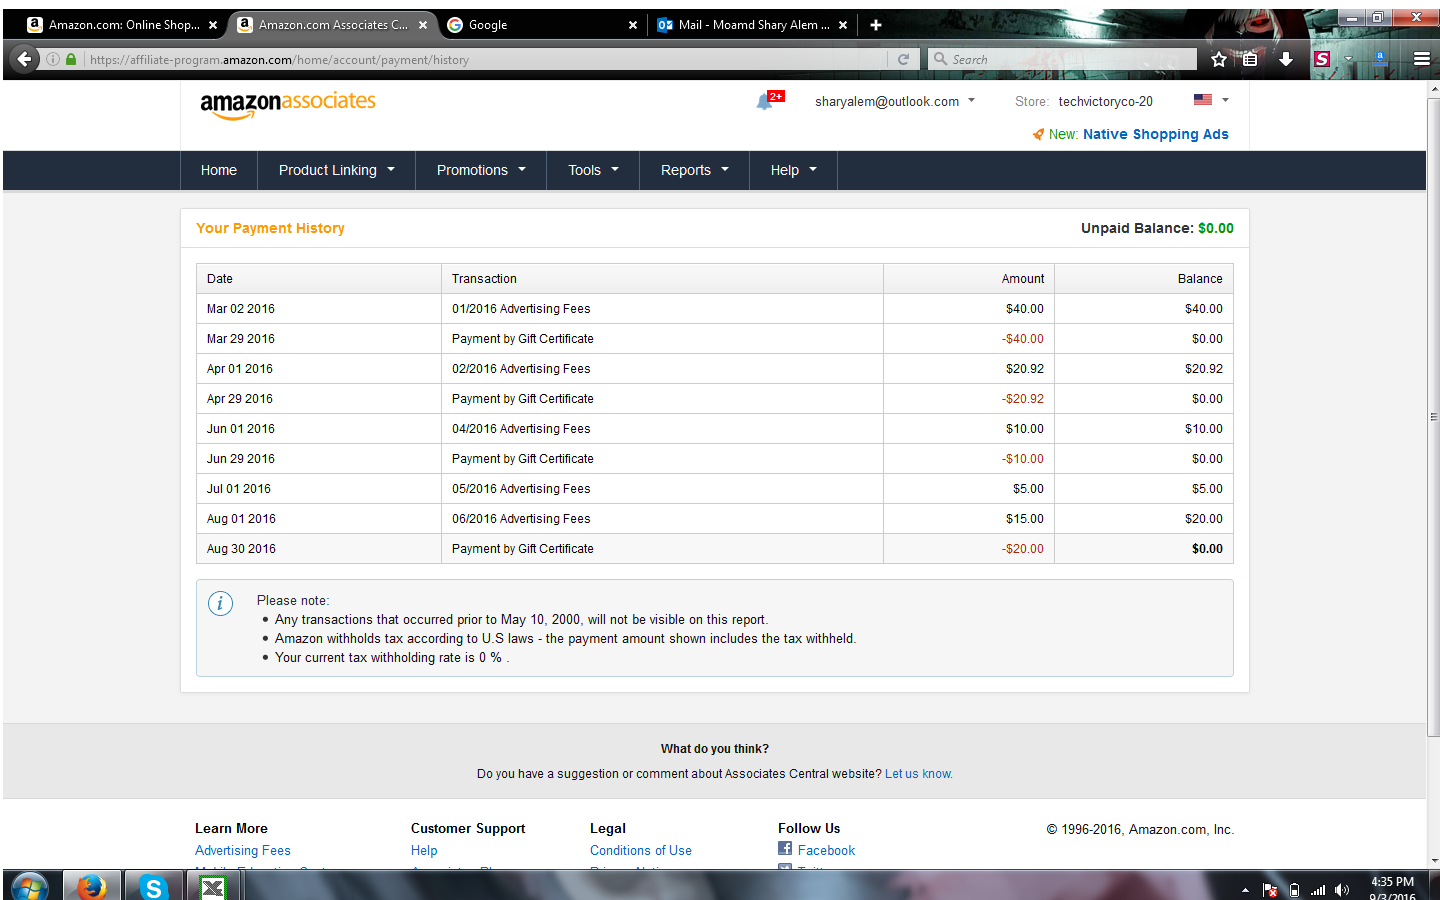Open the Advertising Fees footer link

[x=243, y=851]
